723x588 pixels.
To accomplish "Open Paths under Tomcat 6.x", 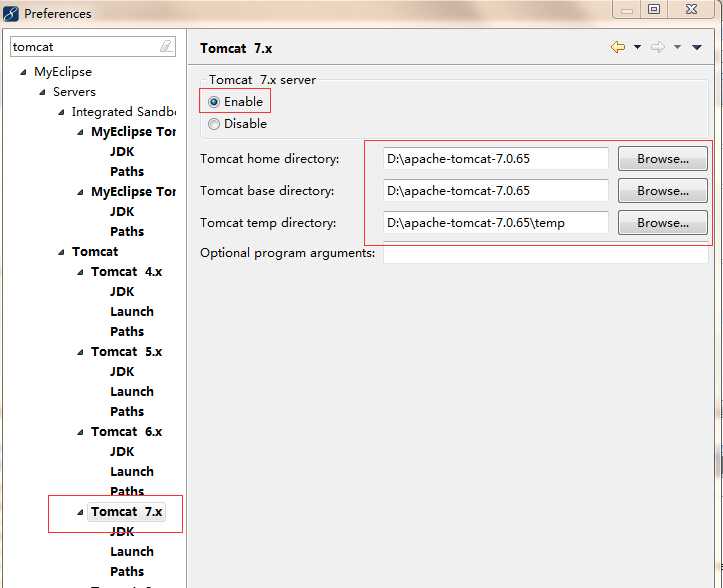I will click(x=127, y=492).
